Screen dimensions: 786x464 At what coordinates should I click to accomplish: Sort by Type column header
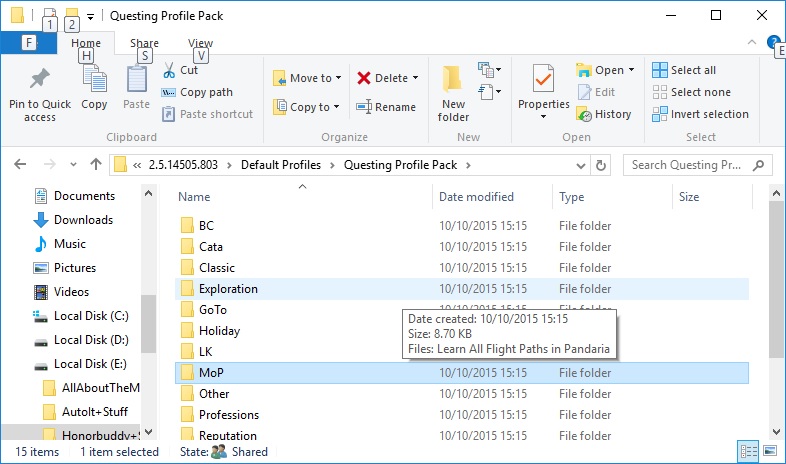pos(571,197)
